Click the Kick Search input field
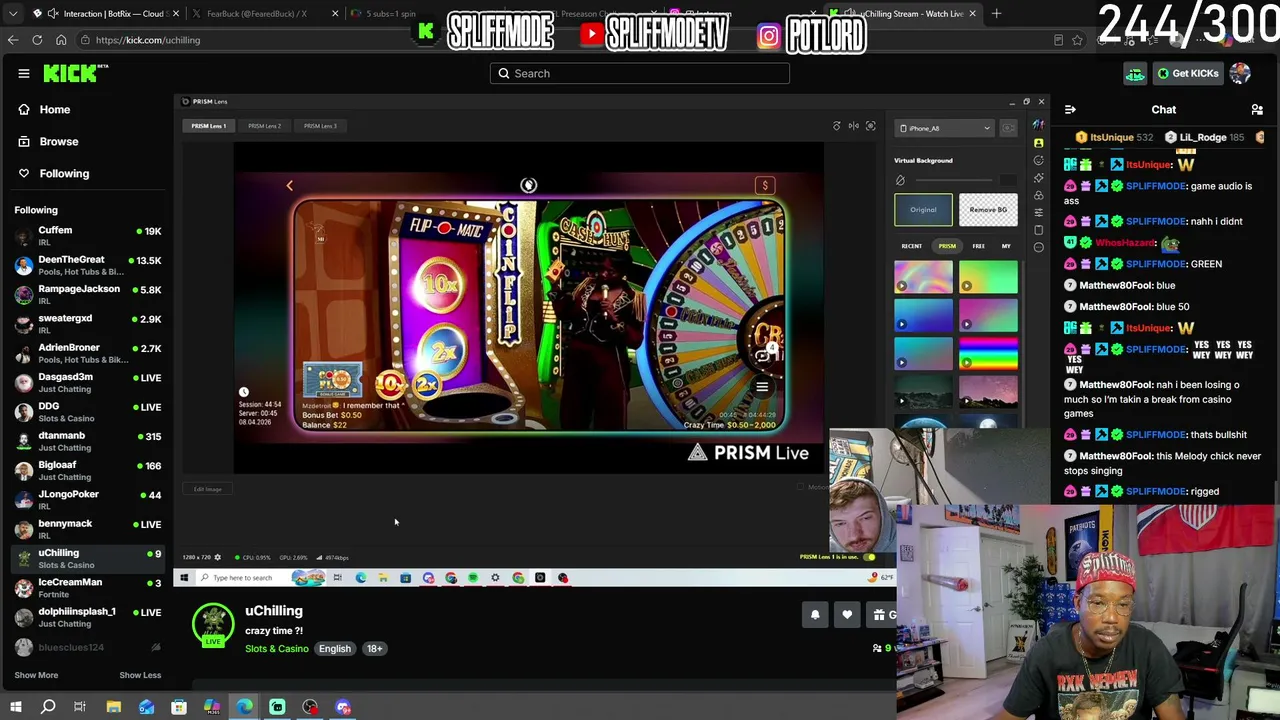This screenshot has height=720, width=1280. pos(640,73)
